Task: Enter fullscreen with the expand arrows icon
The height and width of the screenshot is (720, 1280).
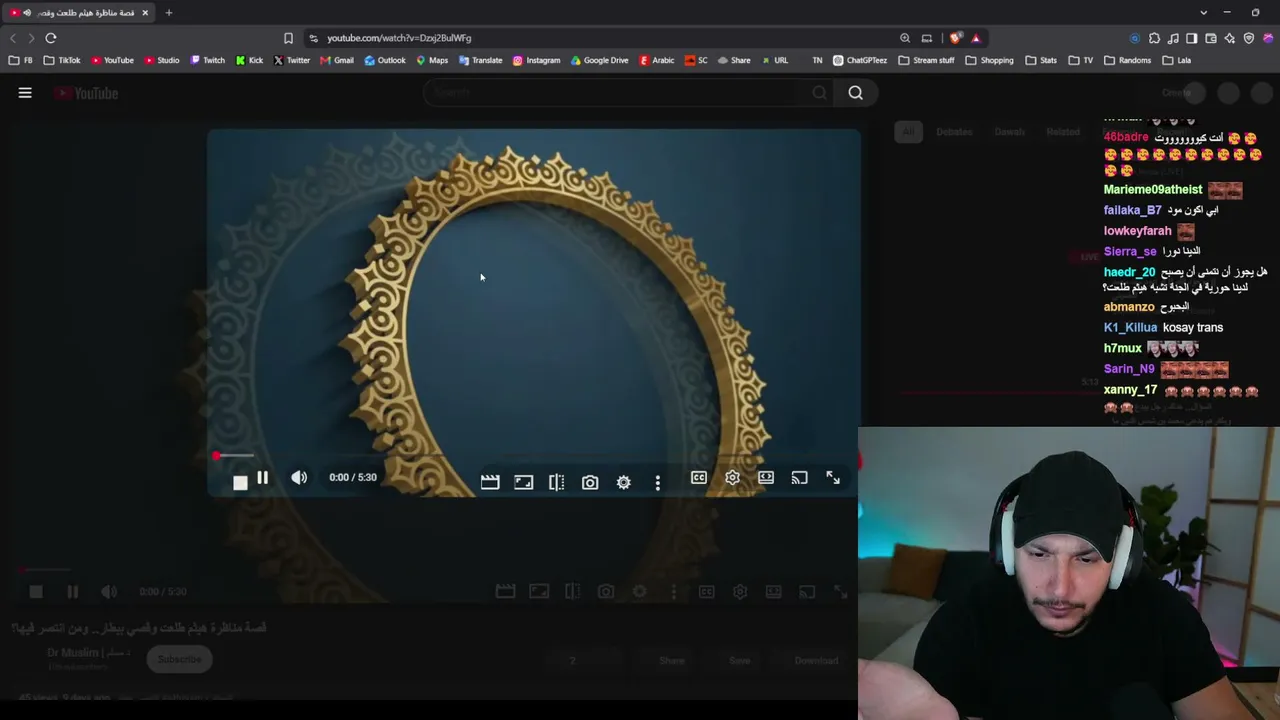Action: click(833, 478)
